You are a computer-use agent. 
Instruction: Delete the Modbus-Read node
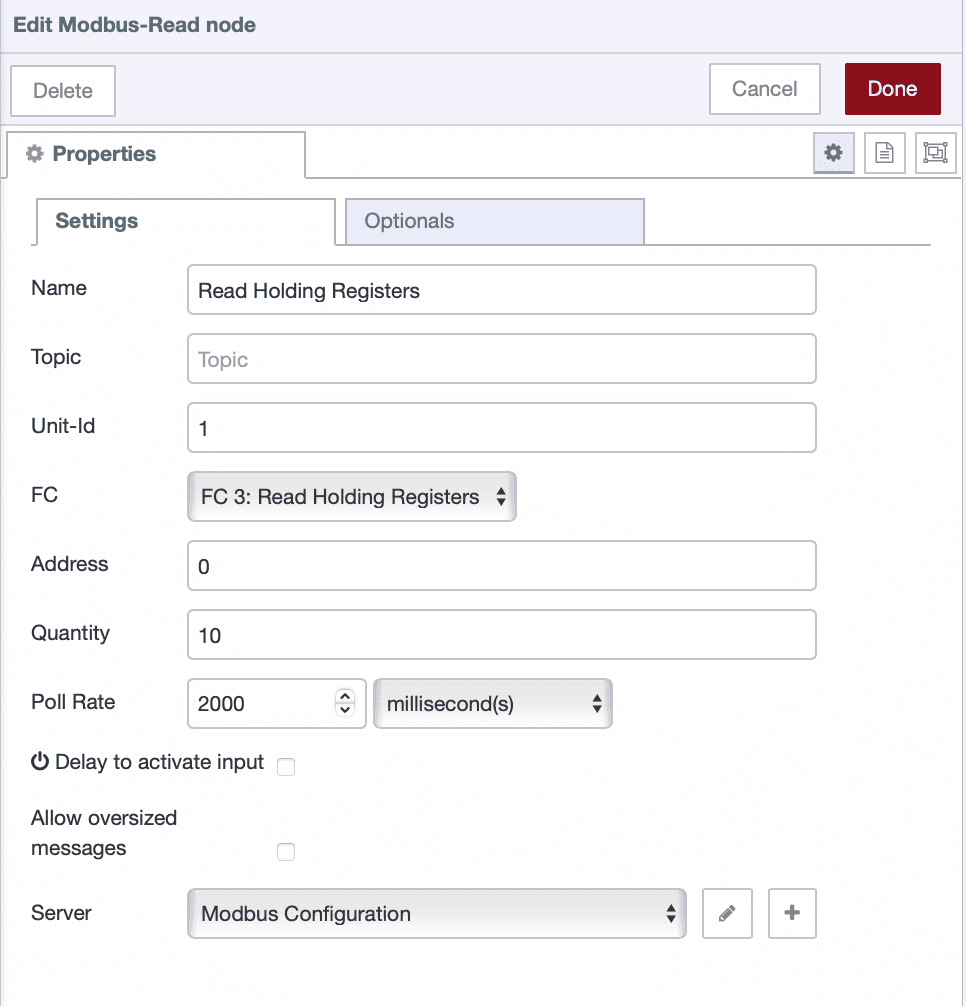(x=62, y=90)
